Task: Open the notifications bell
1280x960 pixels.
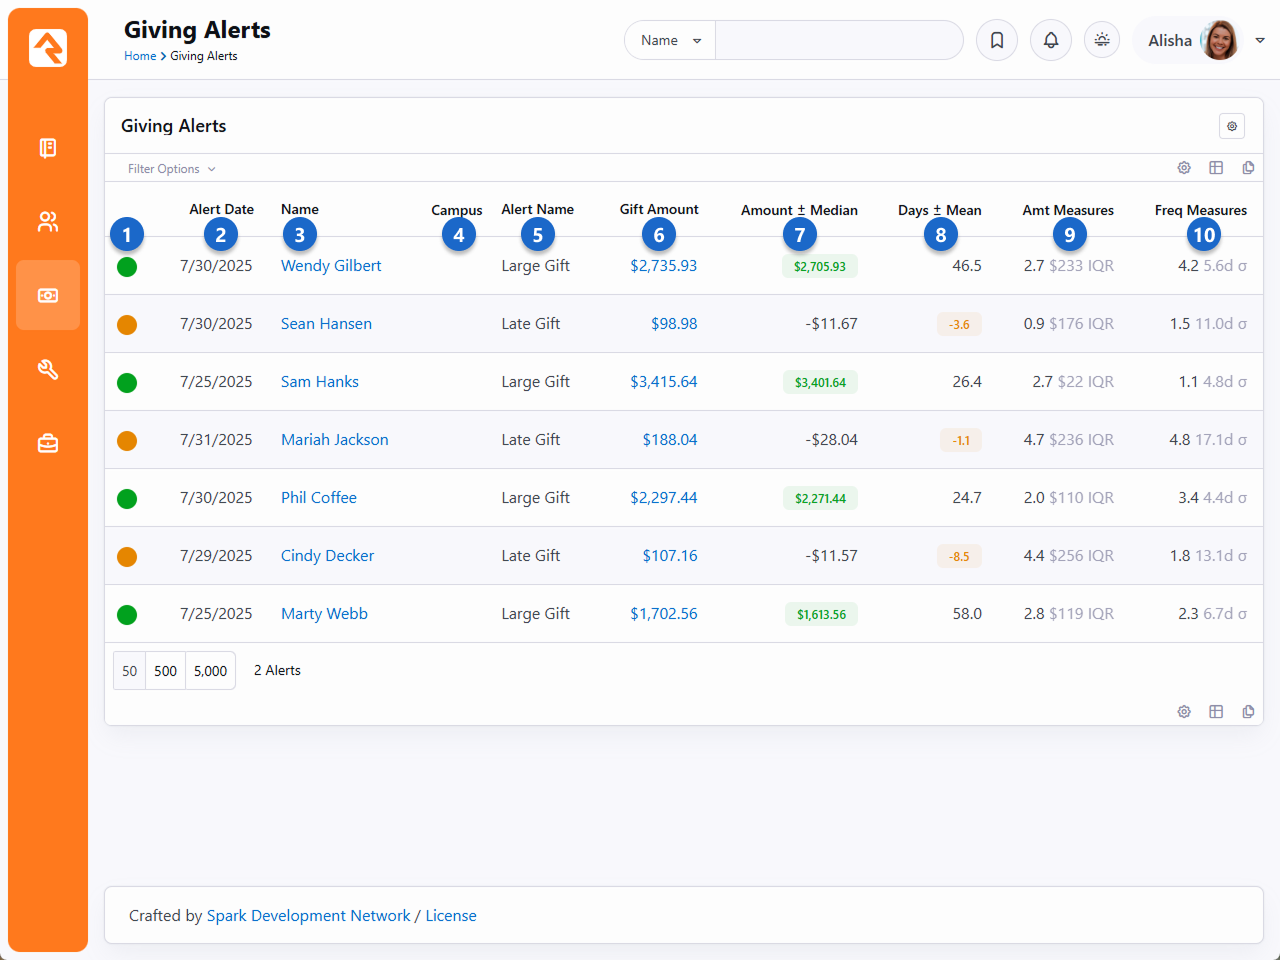Action: pyautogui.click(x=1050, y=41)
